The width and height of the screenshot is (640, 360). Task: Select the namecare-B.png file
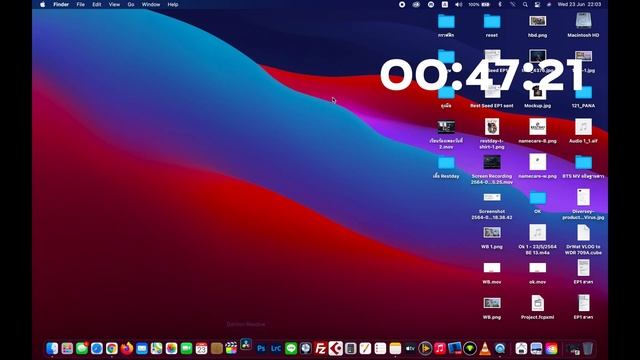pos(538,131)
